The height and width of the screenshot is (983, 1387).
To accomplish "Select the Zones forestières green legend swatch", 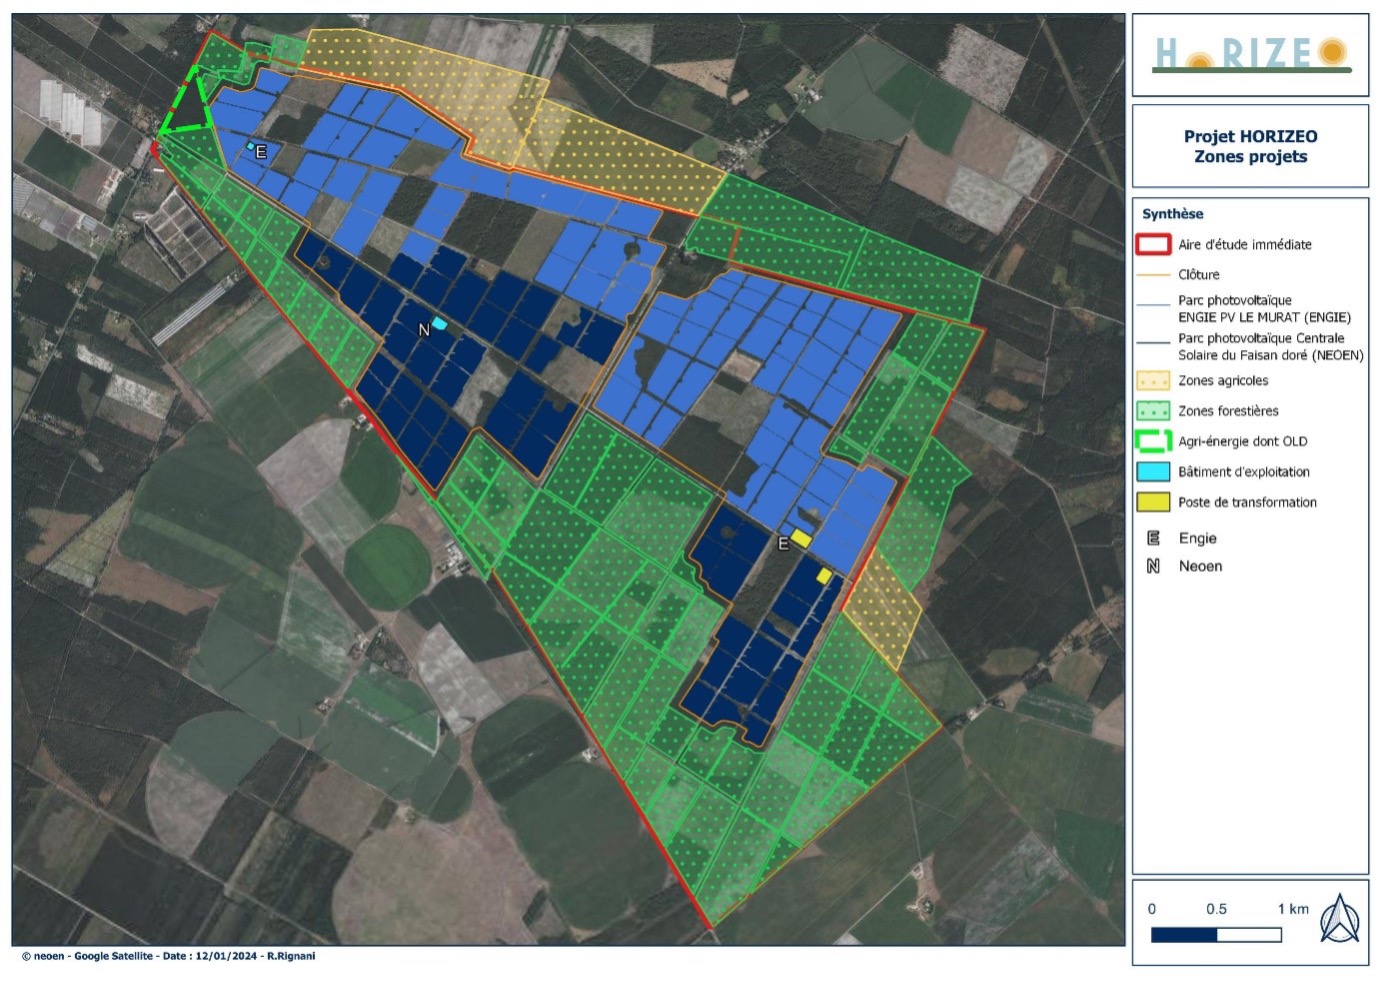I will (x=1153, y=411).
